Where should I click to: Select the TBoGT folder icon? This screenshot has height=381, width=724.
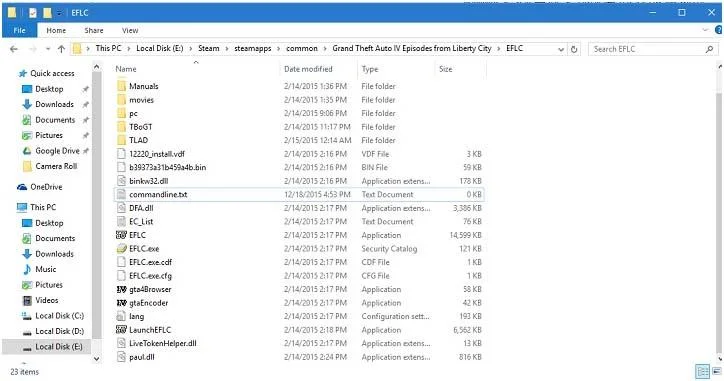(121, 127)
